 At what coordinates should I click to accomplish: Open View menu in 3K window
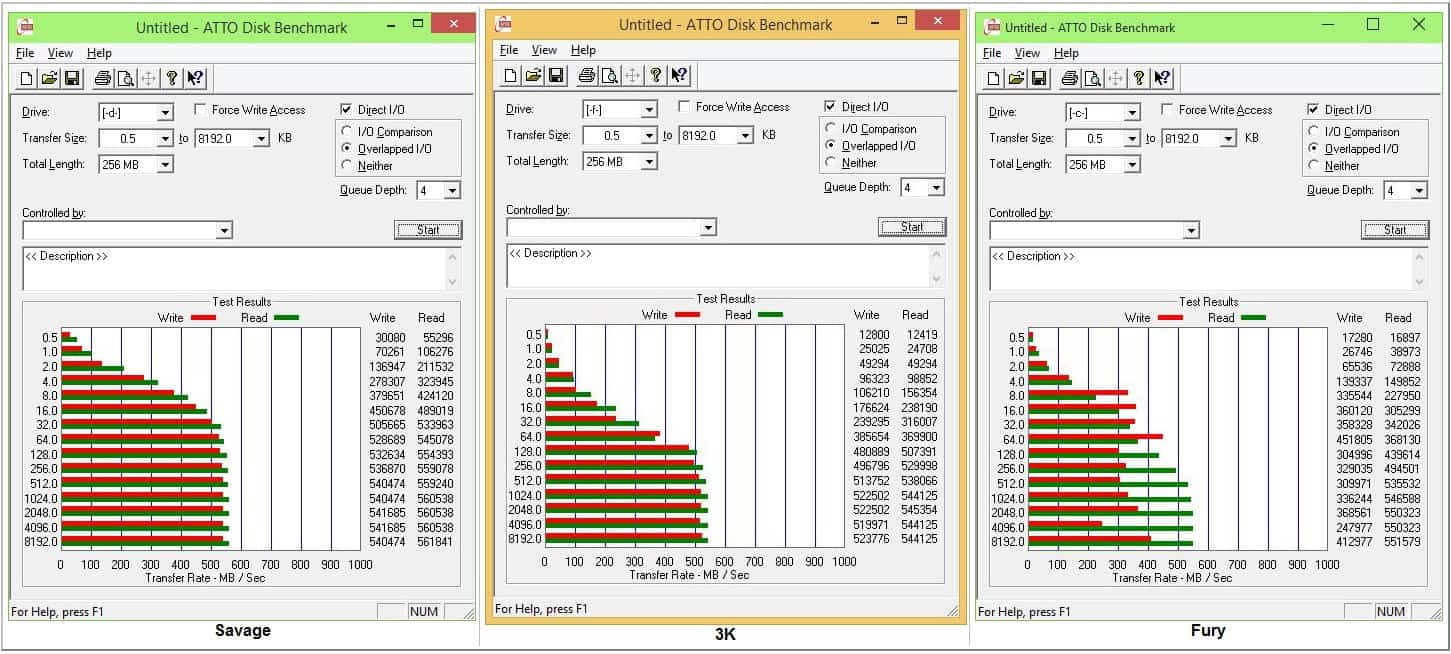(544, 50)
